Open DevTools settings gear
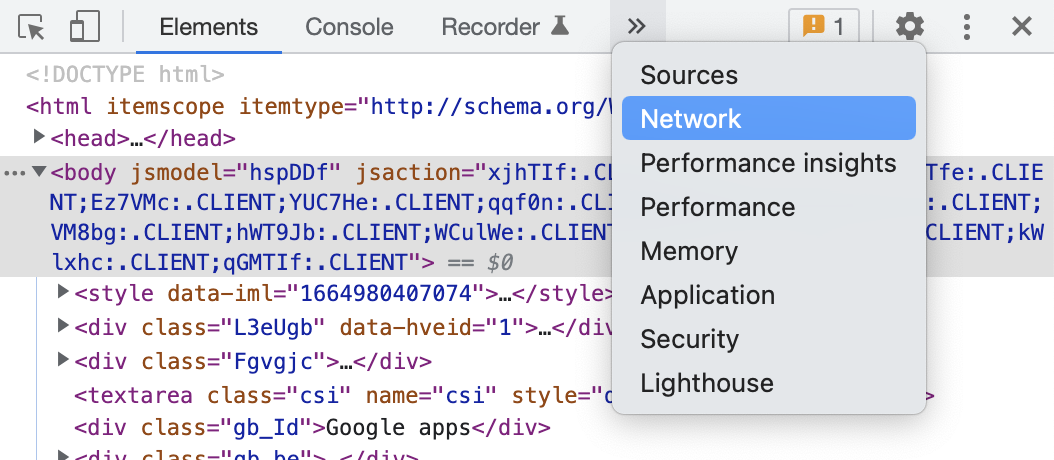The height and width of the screenshot is (460, 1054). pyautogui.click(x=909, y=27)
